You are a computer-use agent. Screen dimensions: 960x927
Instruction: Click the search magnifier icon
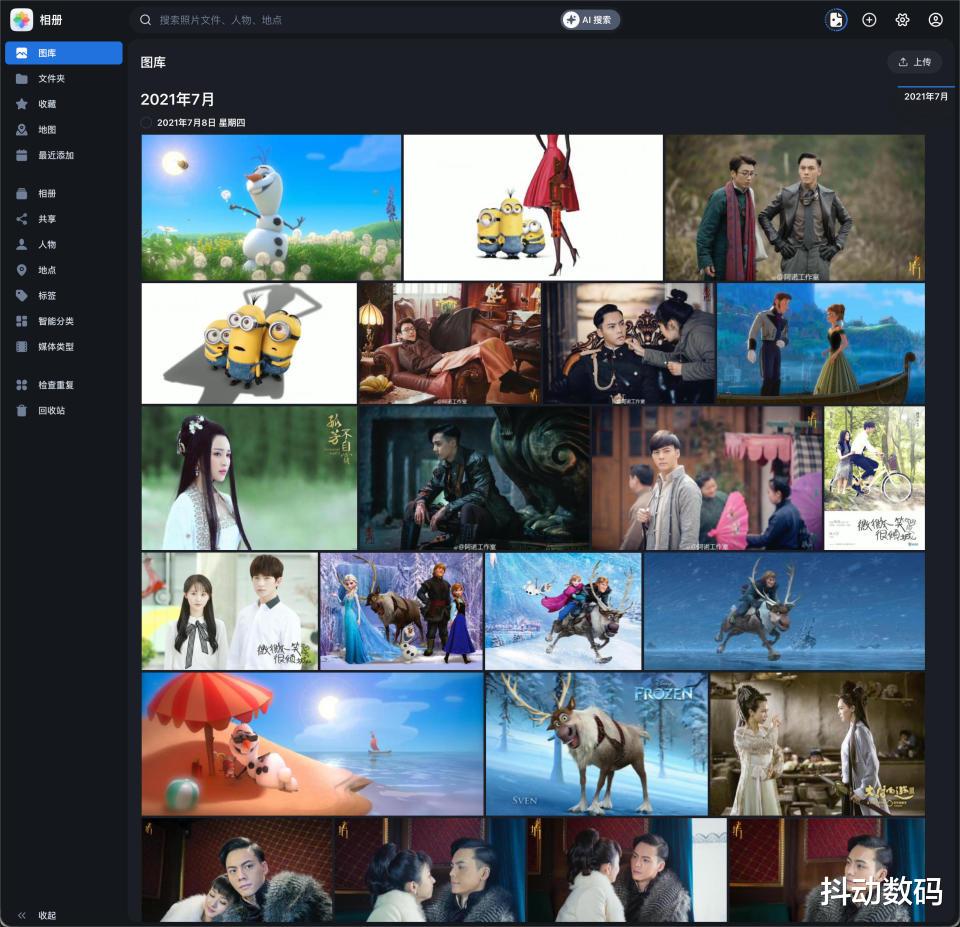click(x=145, y=20)
